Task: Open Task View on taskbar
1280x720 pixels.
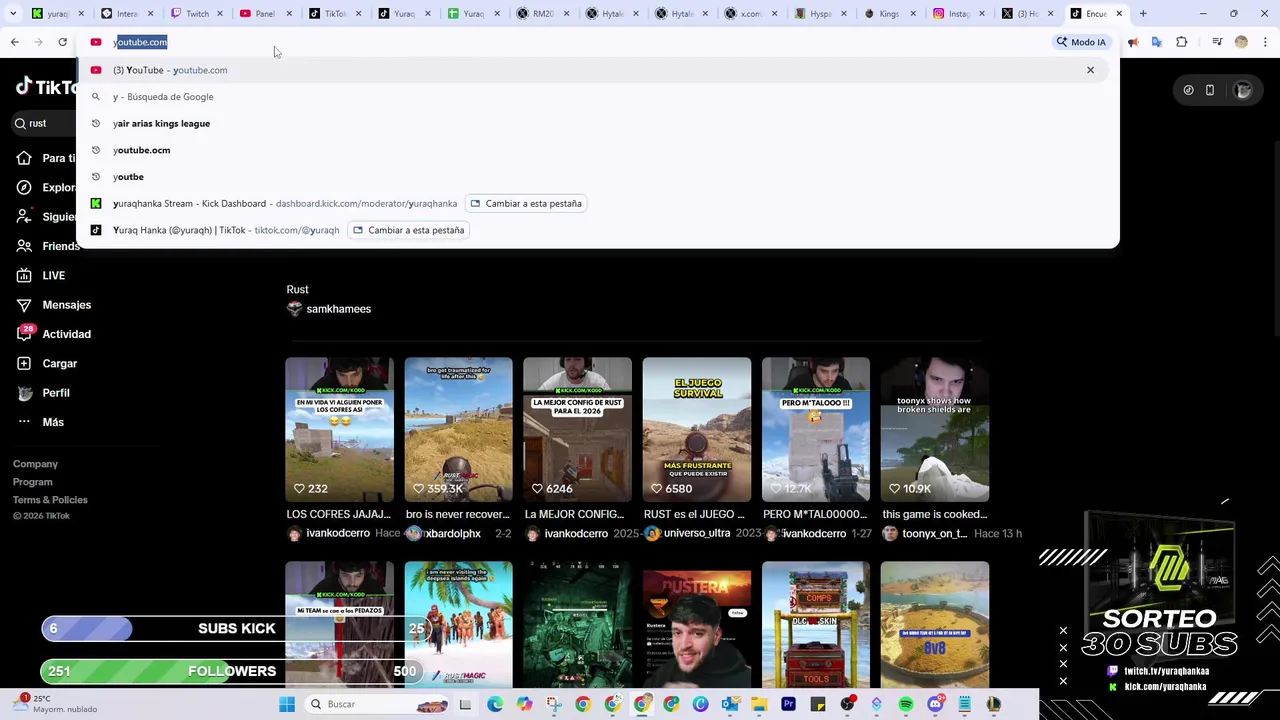Action: click(465, 704)
